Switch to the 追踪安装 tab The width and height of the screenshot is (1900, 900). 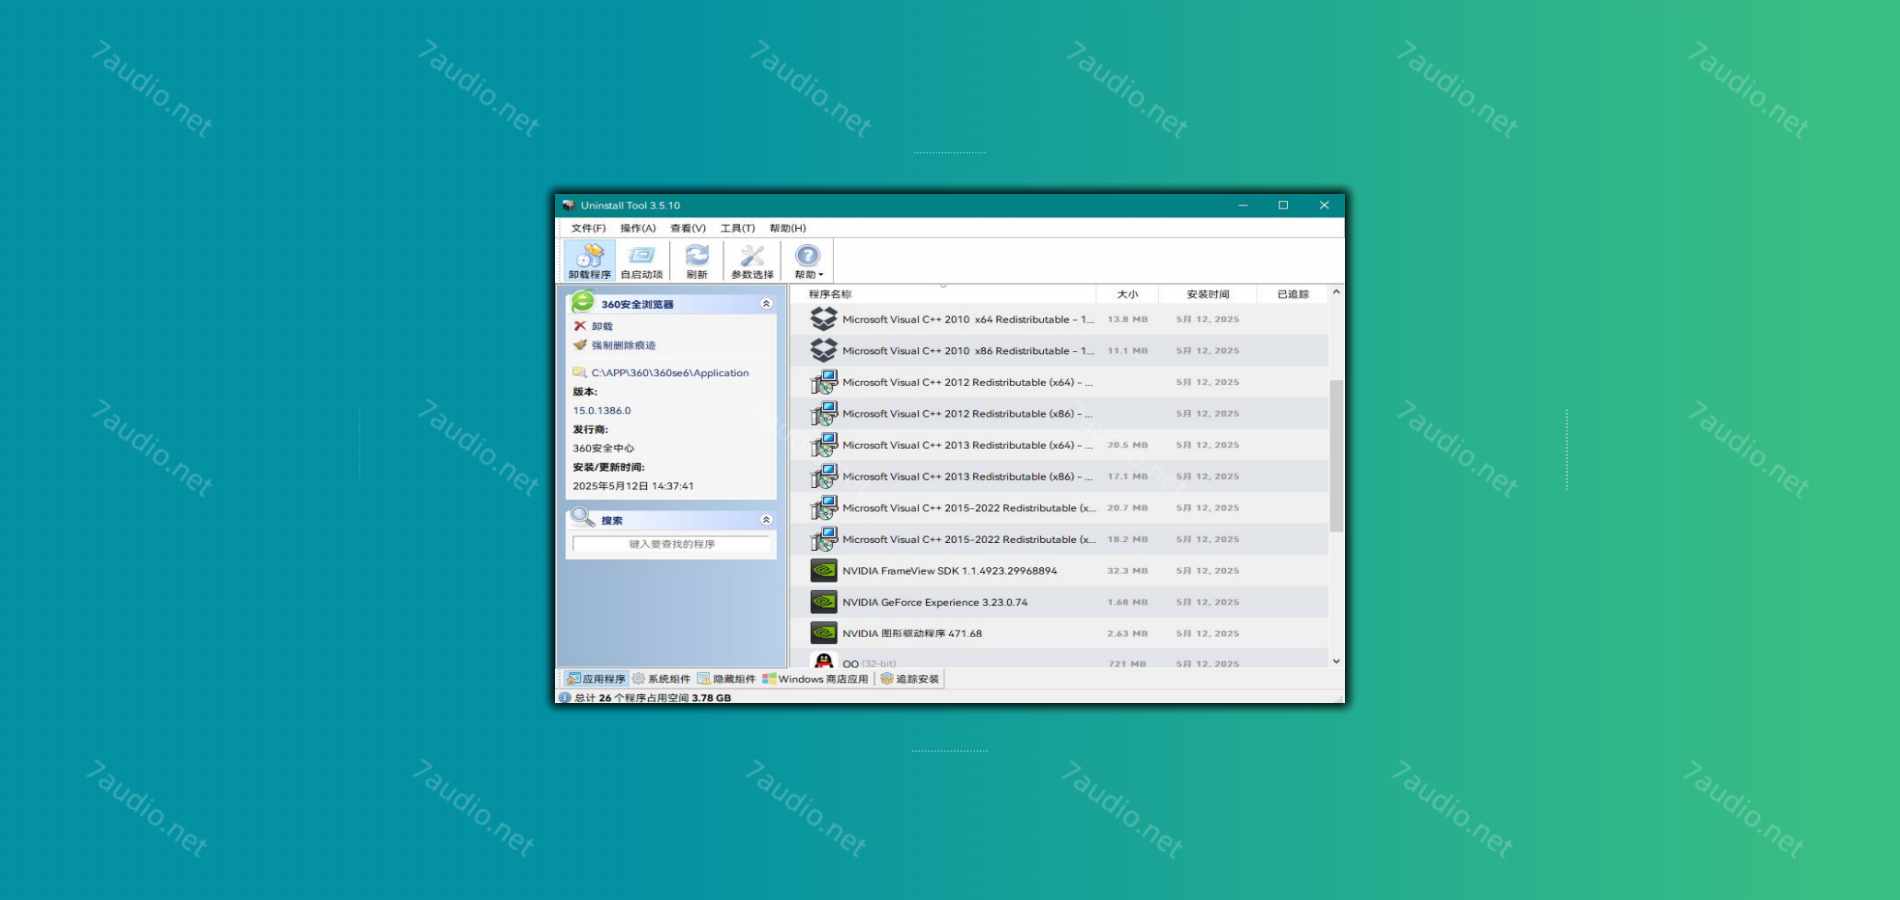click(x=910, y=679)
